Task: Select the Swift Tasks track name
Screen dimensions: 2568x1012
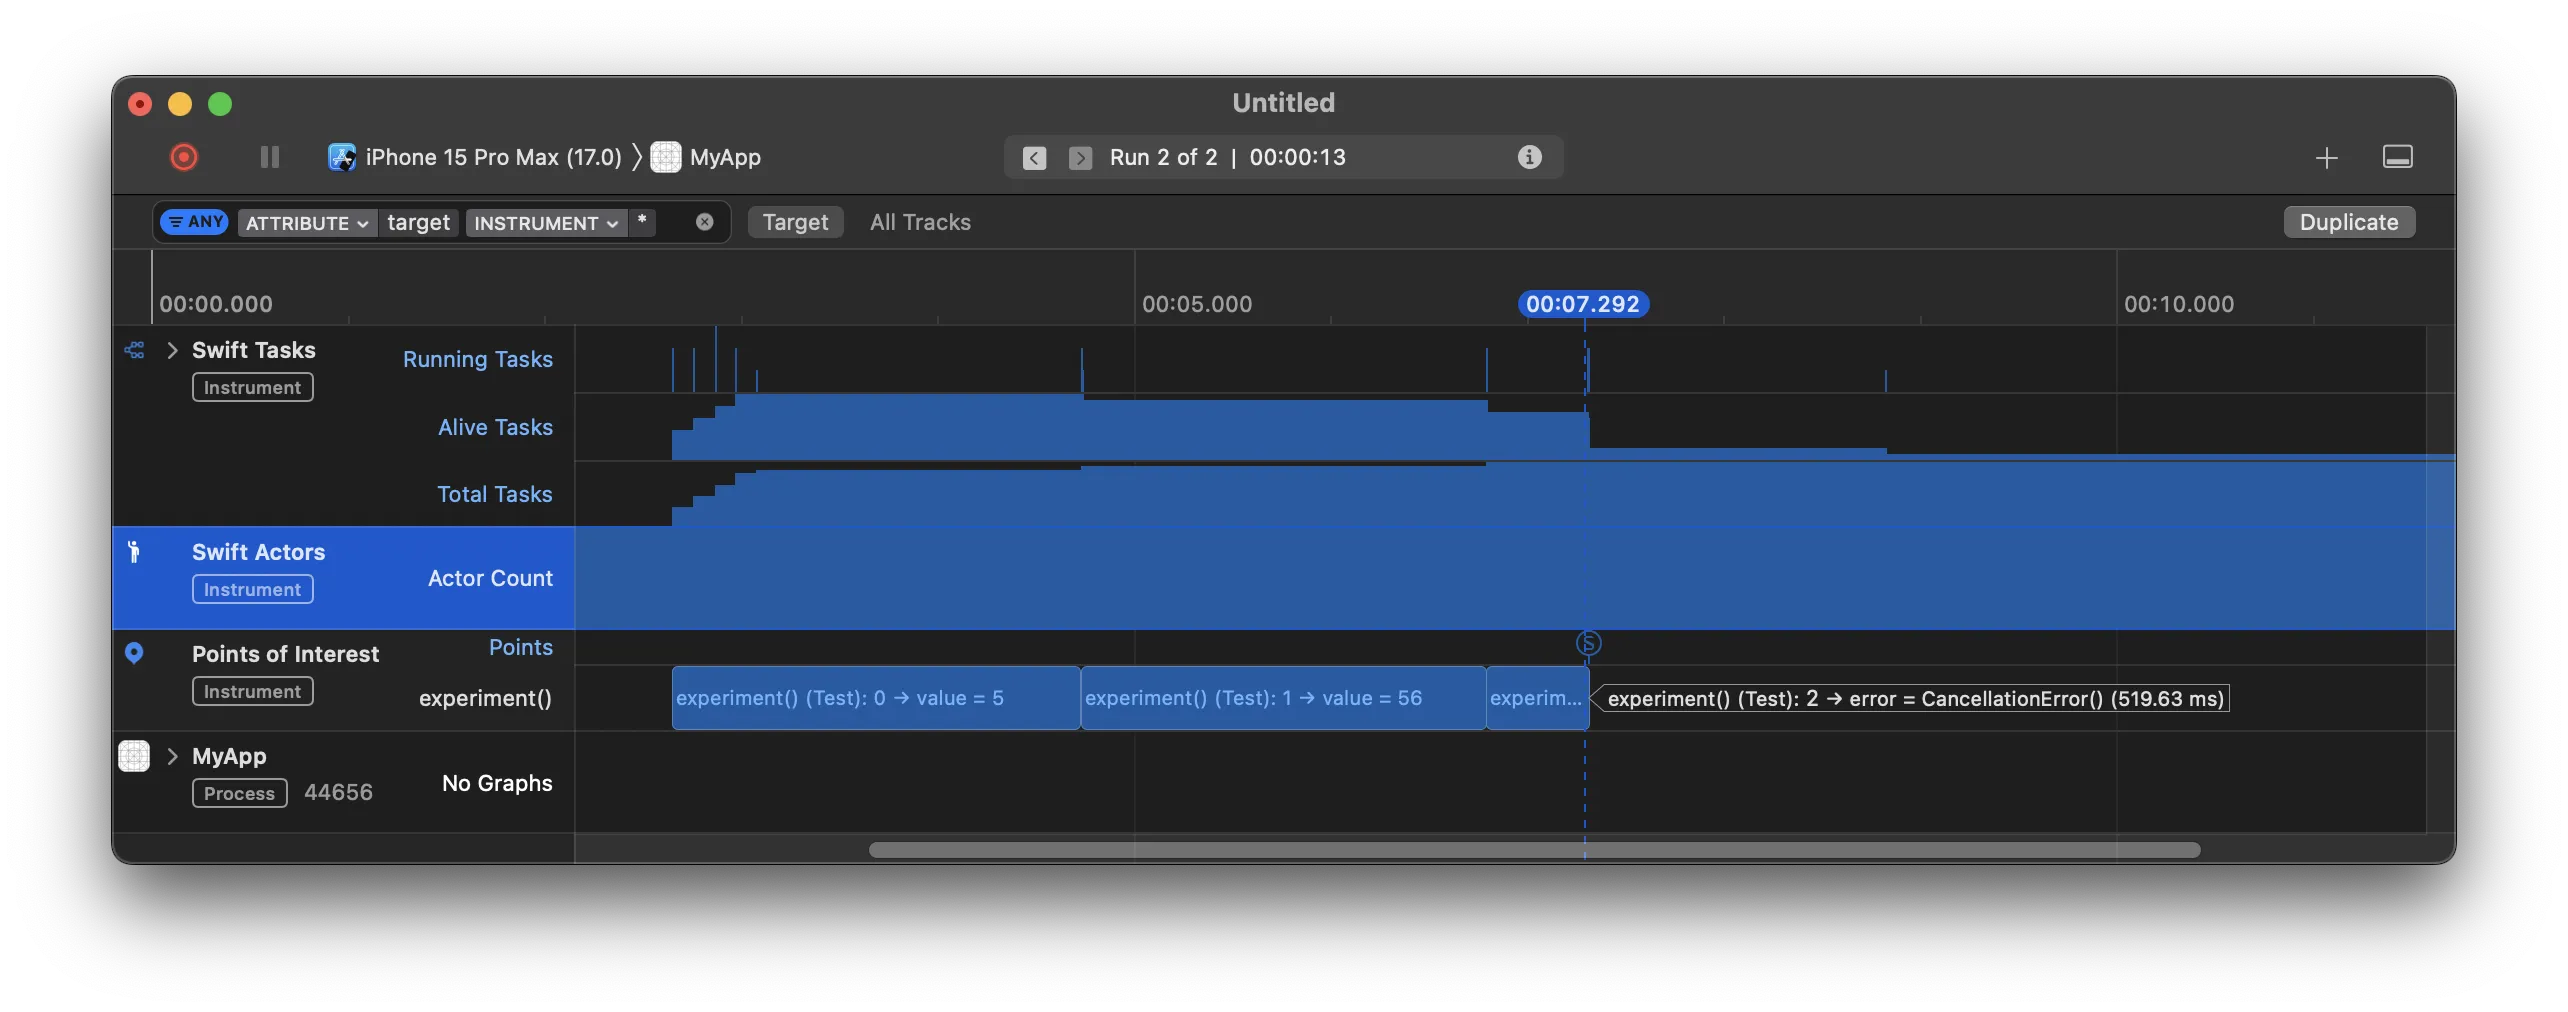Action: coord(254,350)
